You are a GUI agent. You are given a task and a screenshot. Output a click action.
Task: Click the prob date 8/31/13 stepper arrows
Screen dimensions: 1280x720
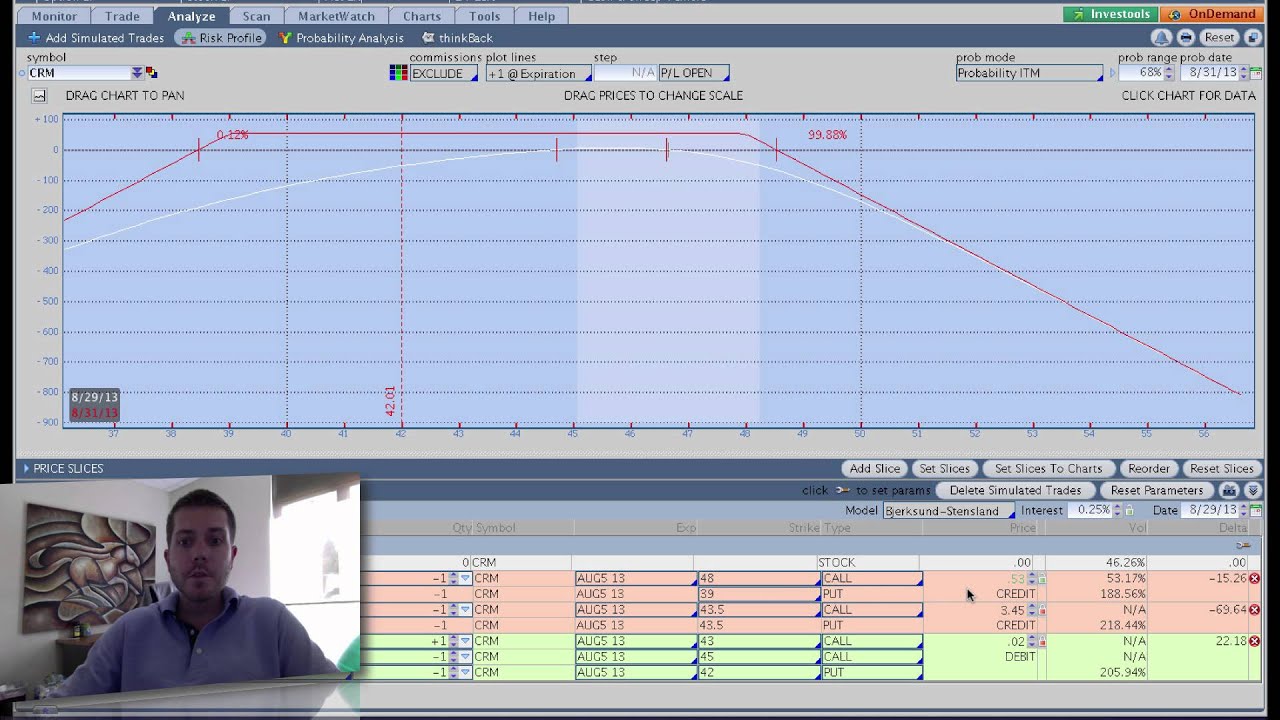[1244, 73]
